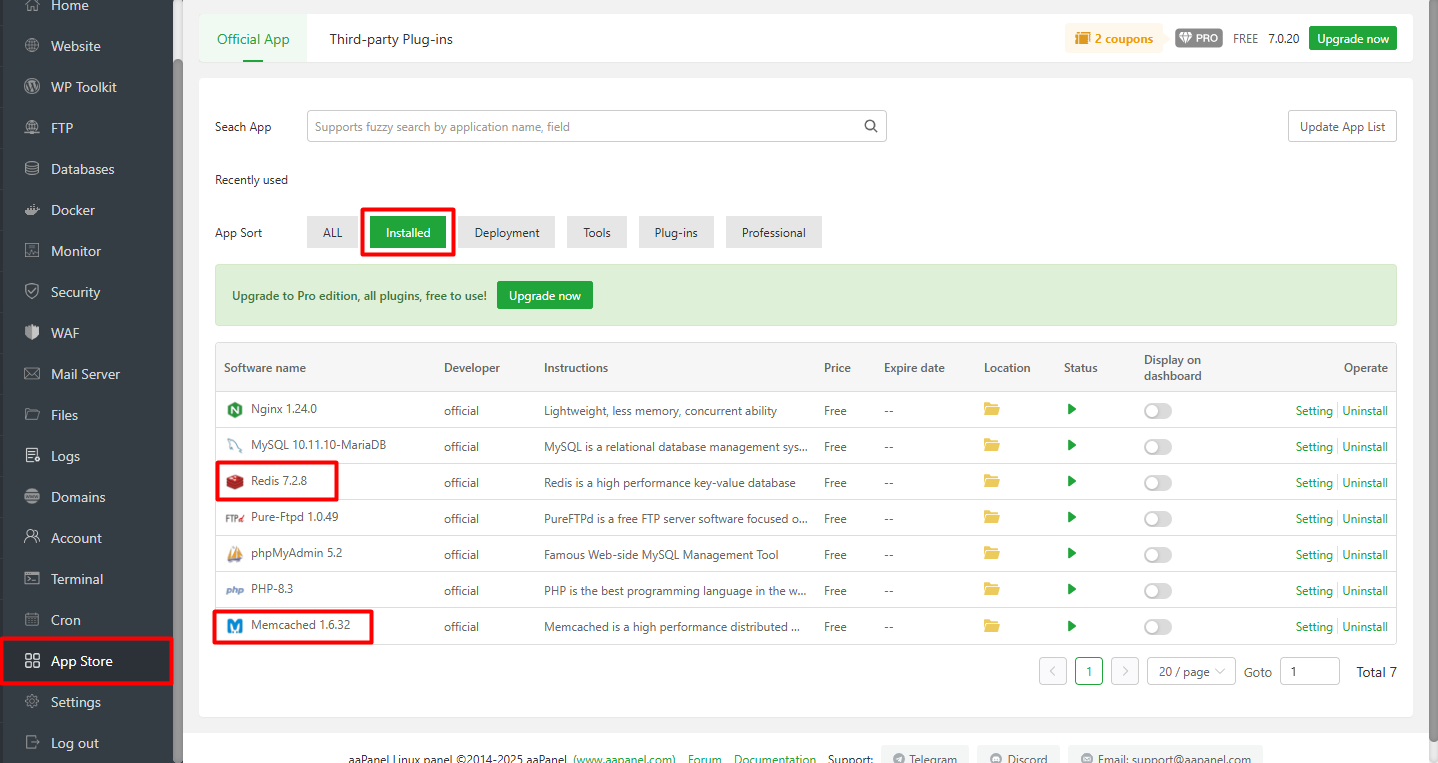This screenshot has width=1438, height=763.
Task: Open the 20 / page dropdown
Action: (1191, 672)
